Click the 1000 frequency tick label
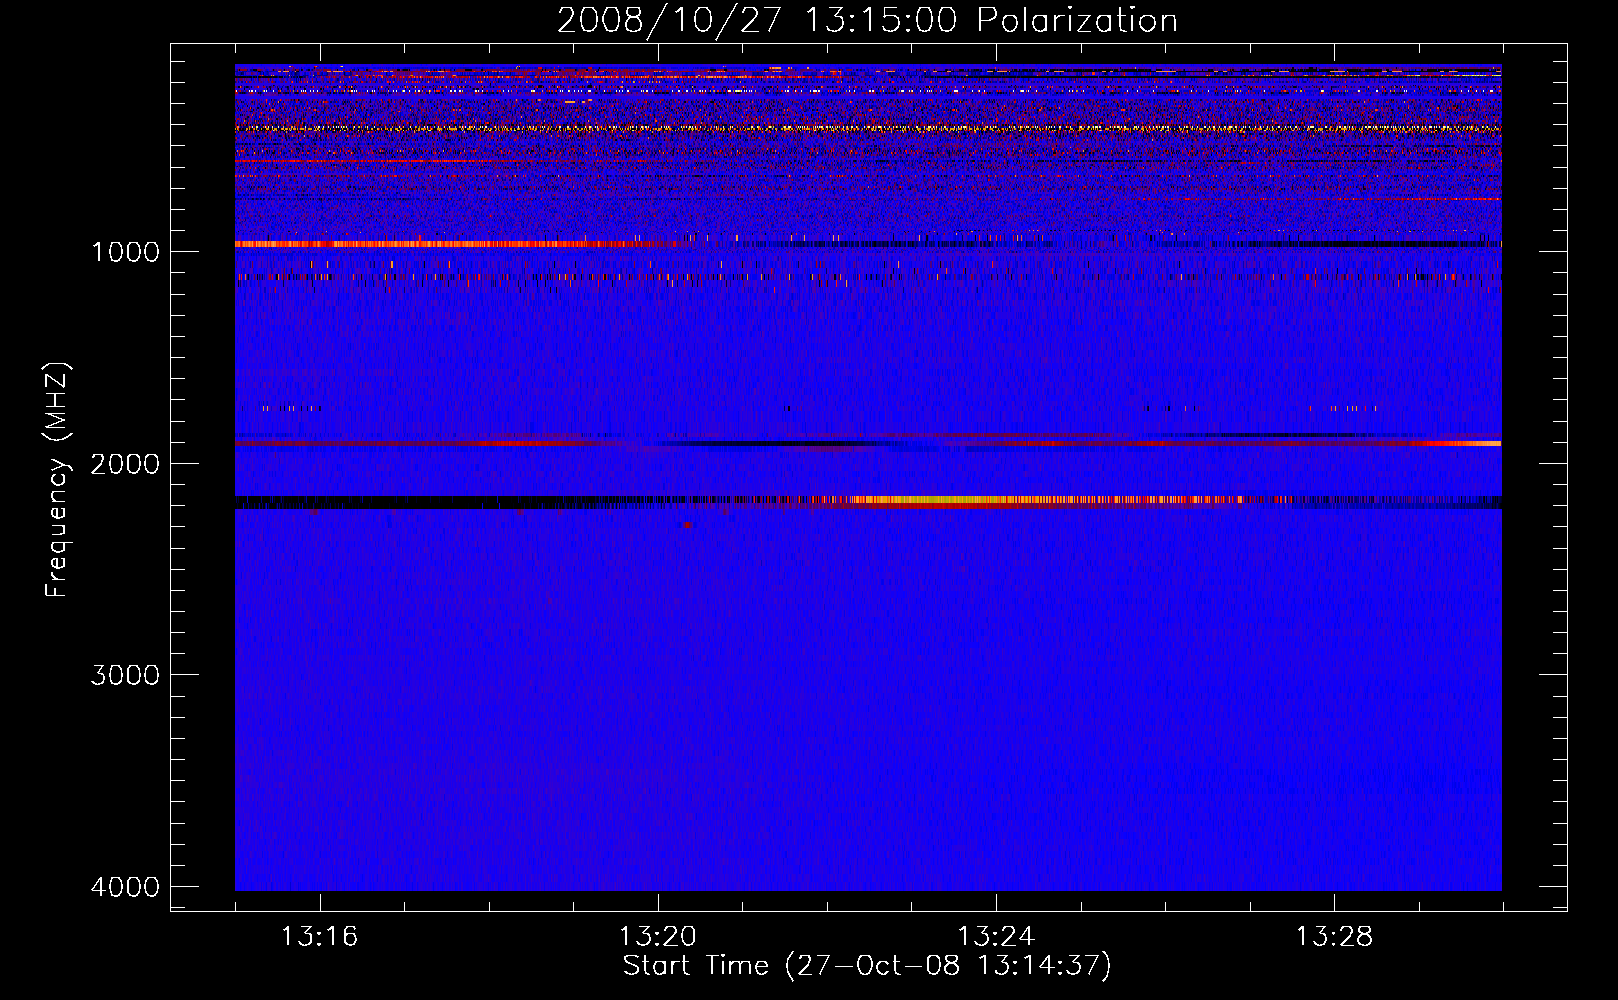Viewport: 1618px width, 1000px height. tap(125, 251)
